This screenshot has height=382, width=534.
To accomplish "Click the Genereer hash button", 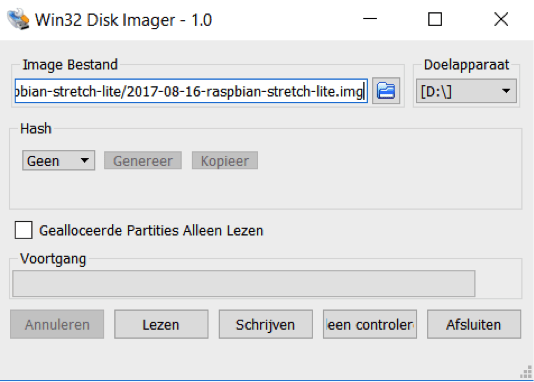I will [143, 160].
